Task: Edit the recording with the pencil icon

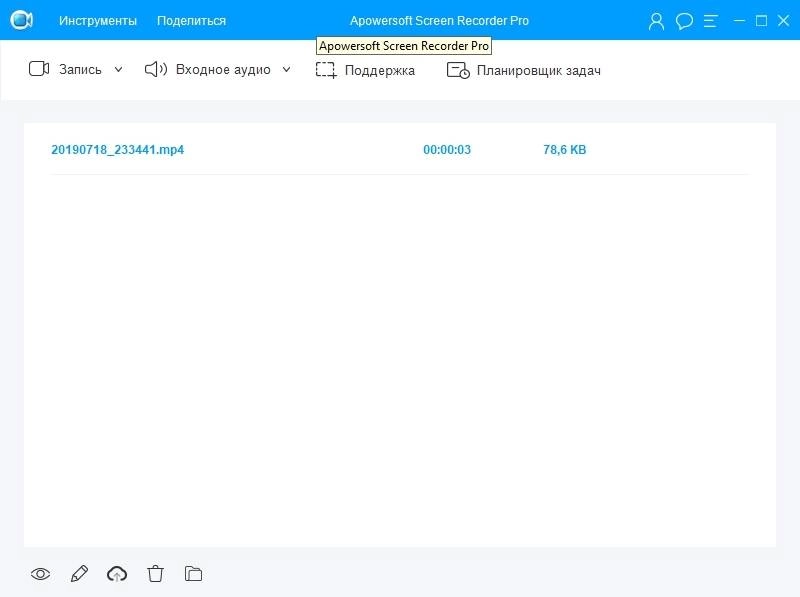Action: point(79,574)
